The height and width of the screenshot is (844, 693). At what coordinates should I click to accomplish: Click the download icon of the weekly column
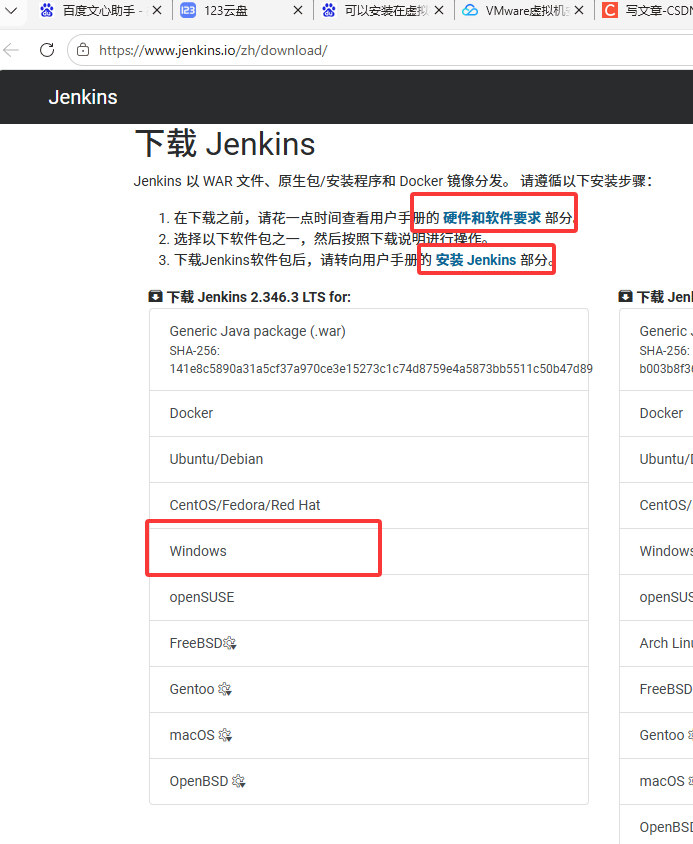tap(626, 297)
